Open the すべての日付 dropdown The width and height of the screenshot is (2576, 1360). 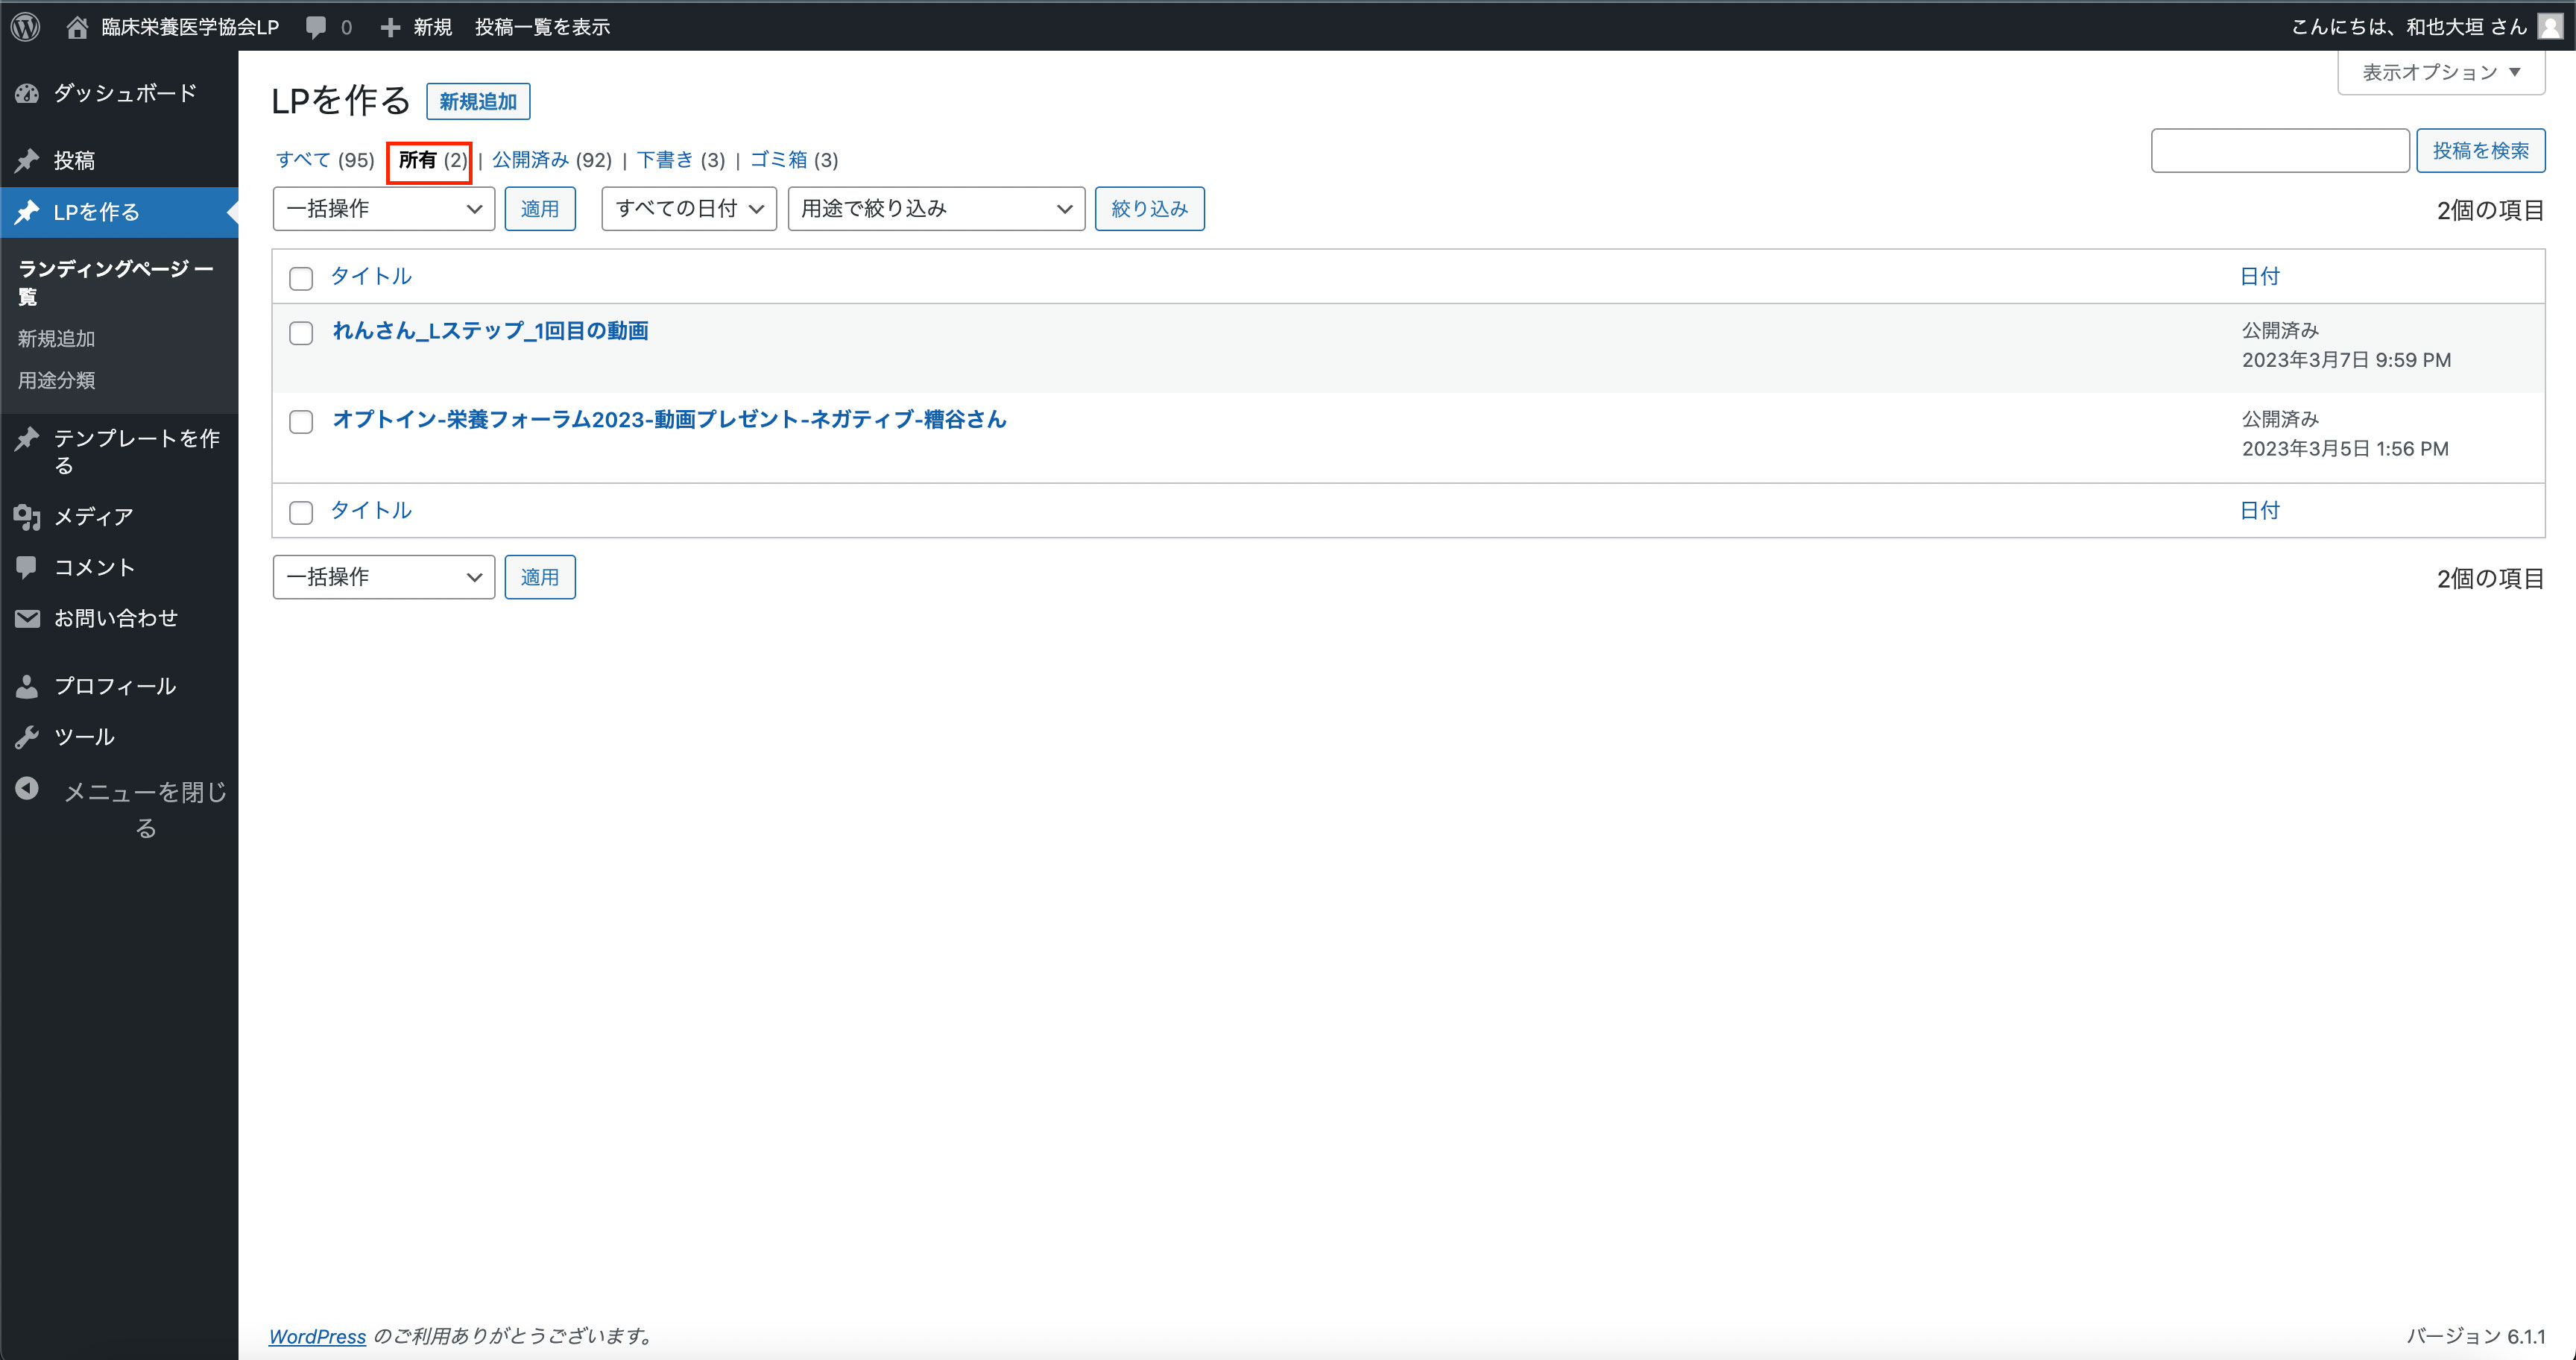(688, 209)
